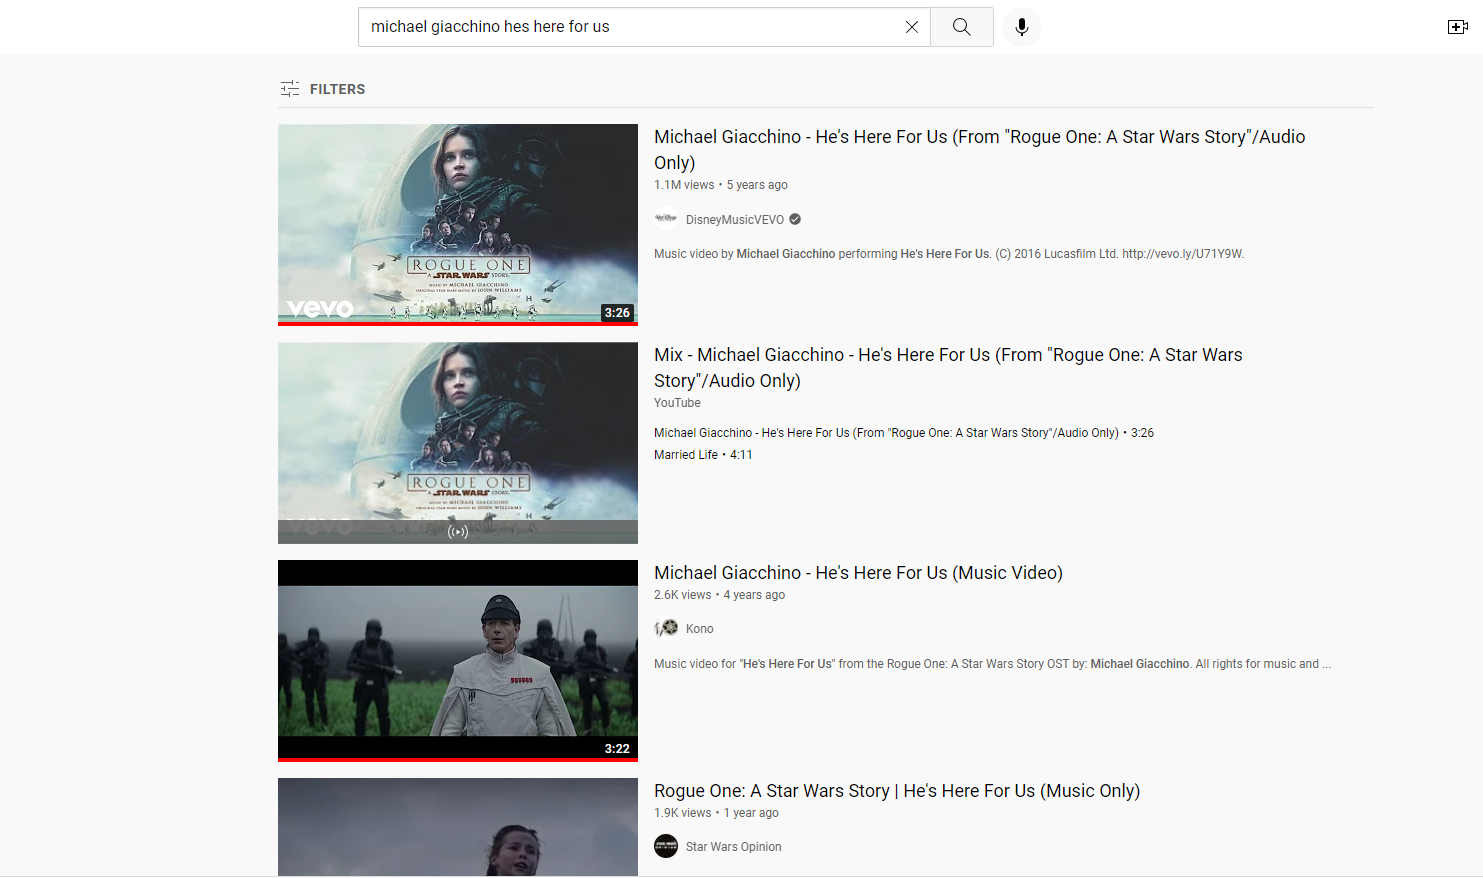Viewport: 1483px width, 878px height.
Task: Click inside the search input field
Action: 630,27
